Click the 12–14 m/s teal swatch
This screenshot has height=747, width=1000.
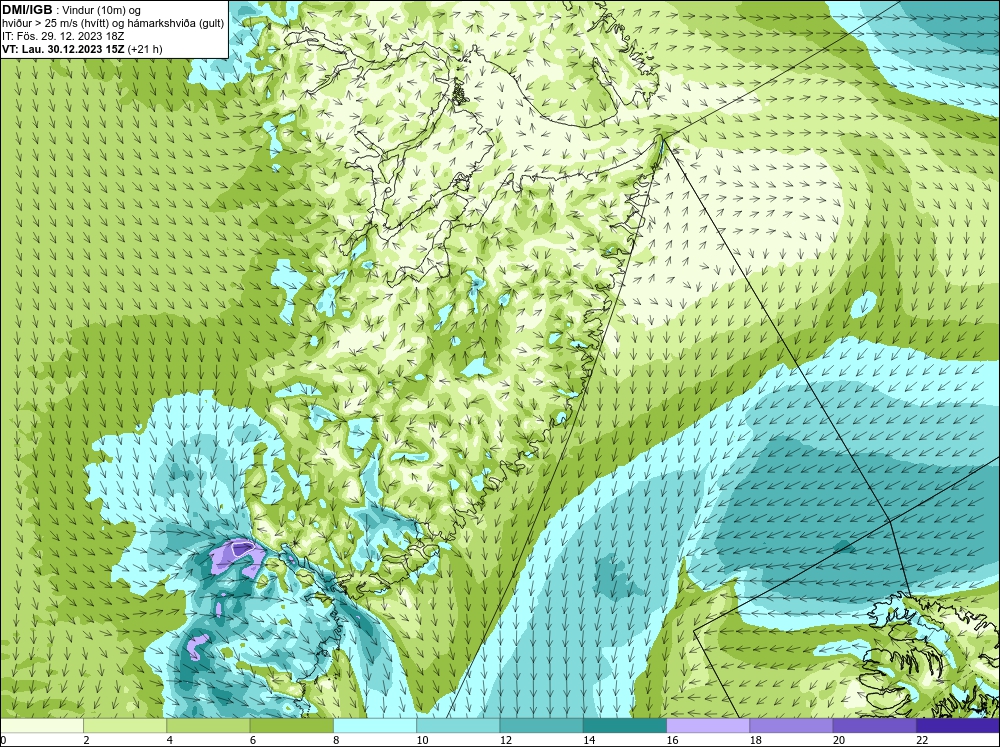pyautogui.click(x=541, y=726)
